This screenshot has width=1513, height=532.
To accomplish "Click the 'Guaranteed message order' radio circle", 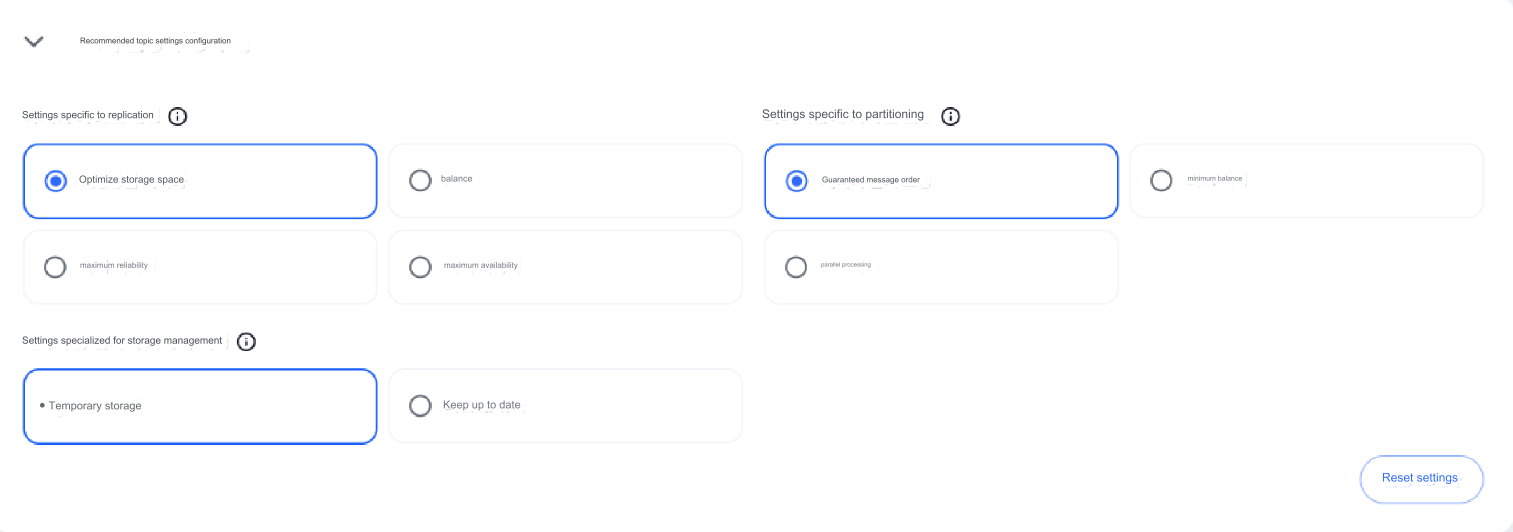I will click(x=796, y=181).
